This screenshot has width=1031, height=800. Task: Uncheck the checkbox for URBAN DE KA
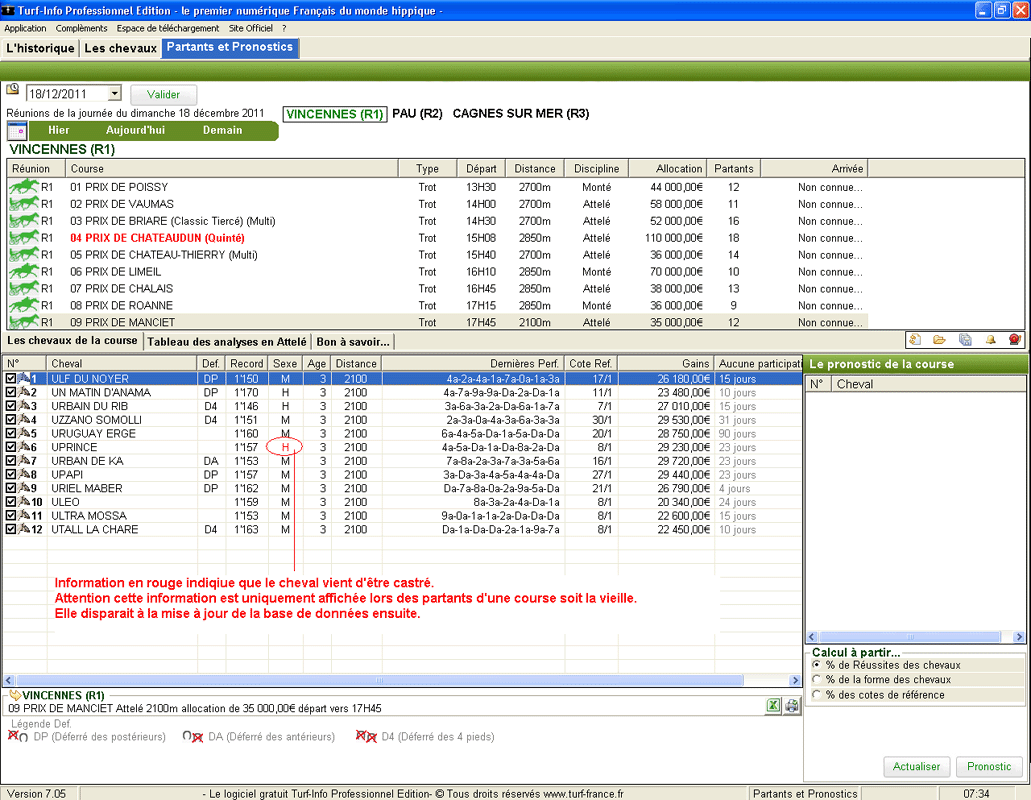click(11, 461)
